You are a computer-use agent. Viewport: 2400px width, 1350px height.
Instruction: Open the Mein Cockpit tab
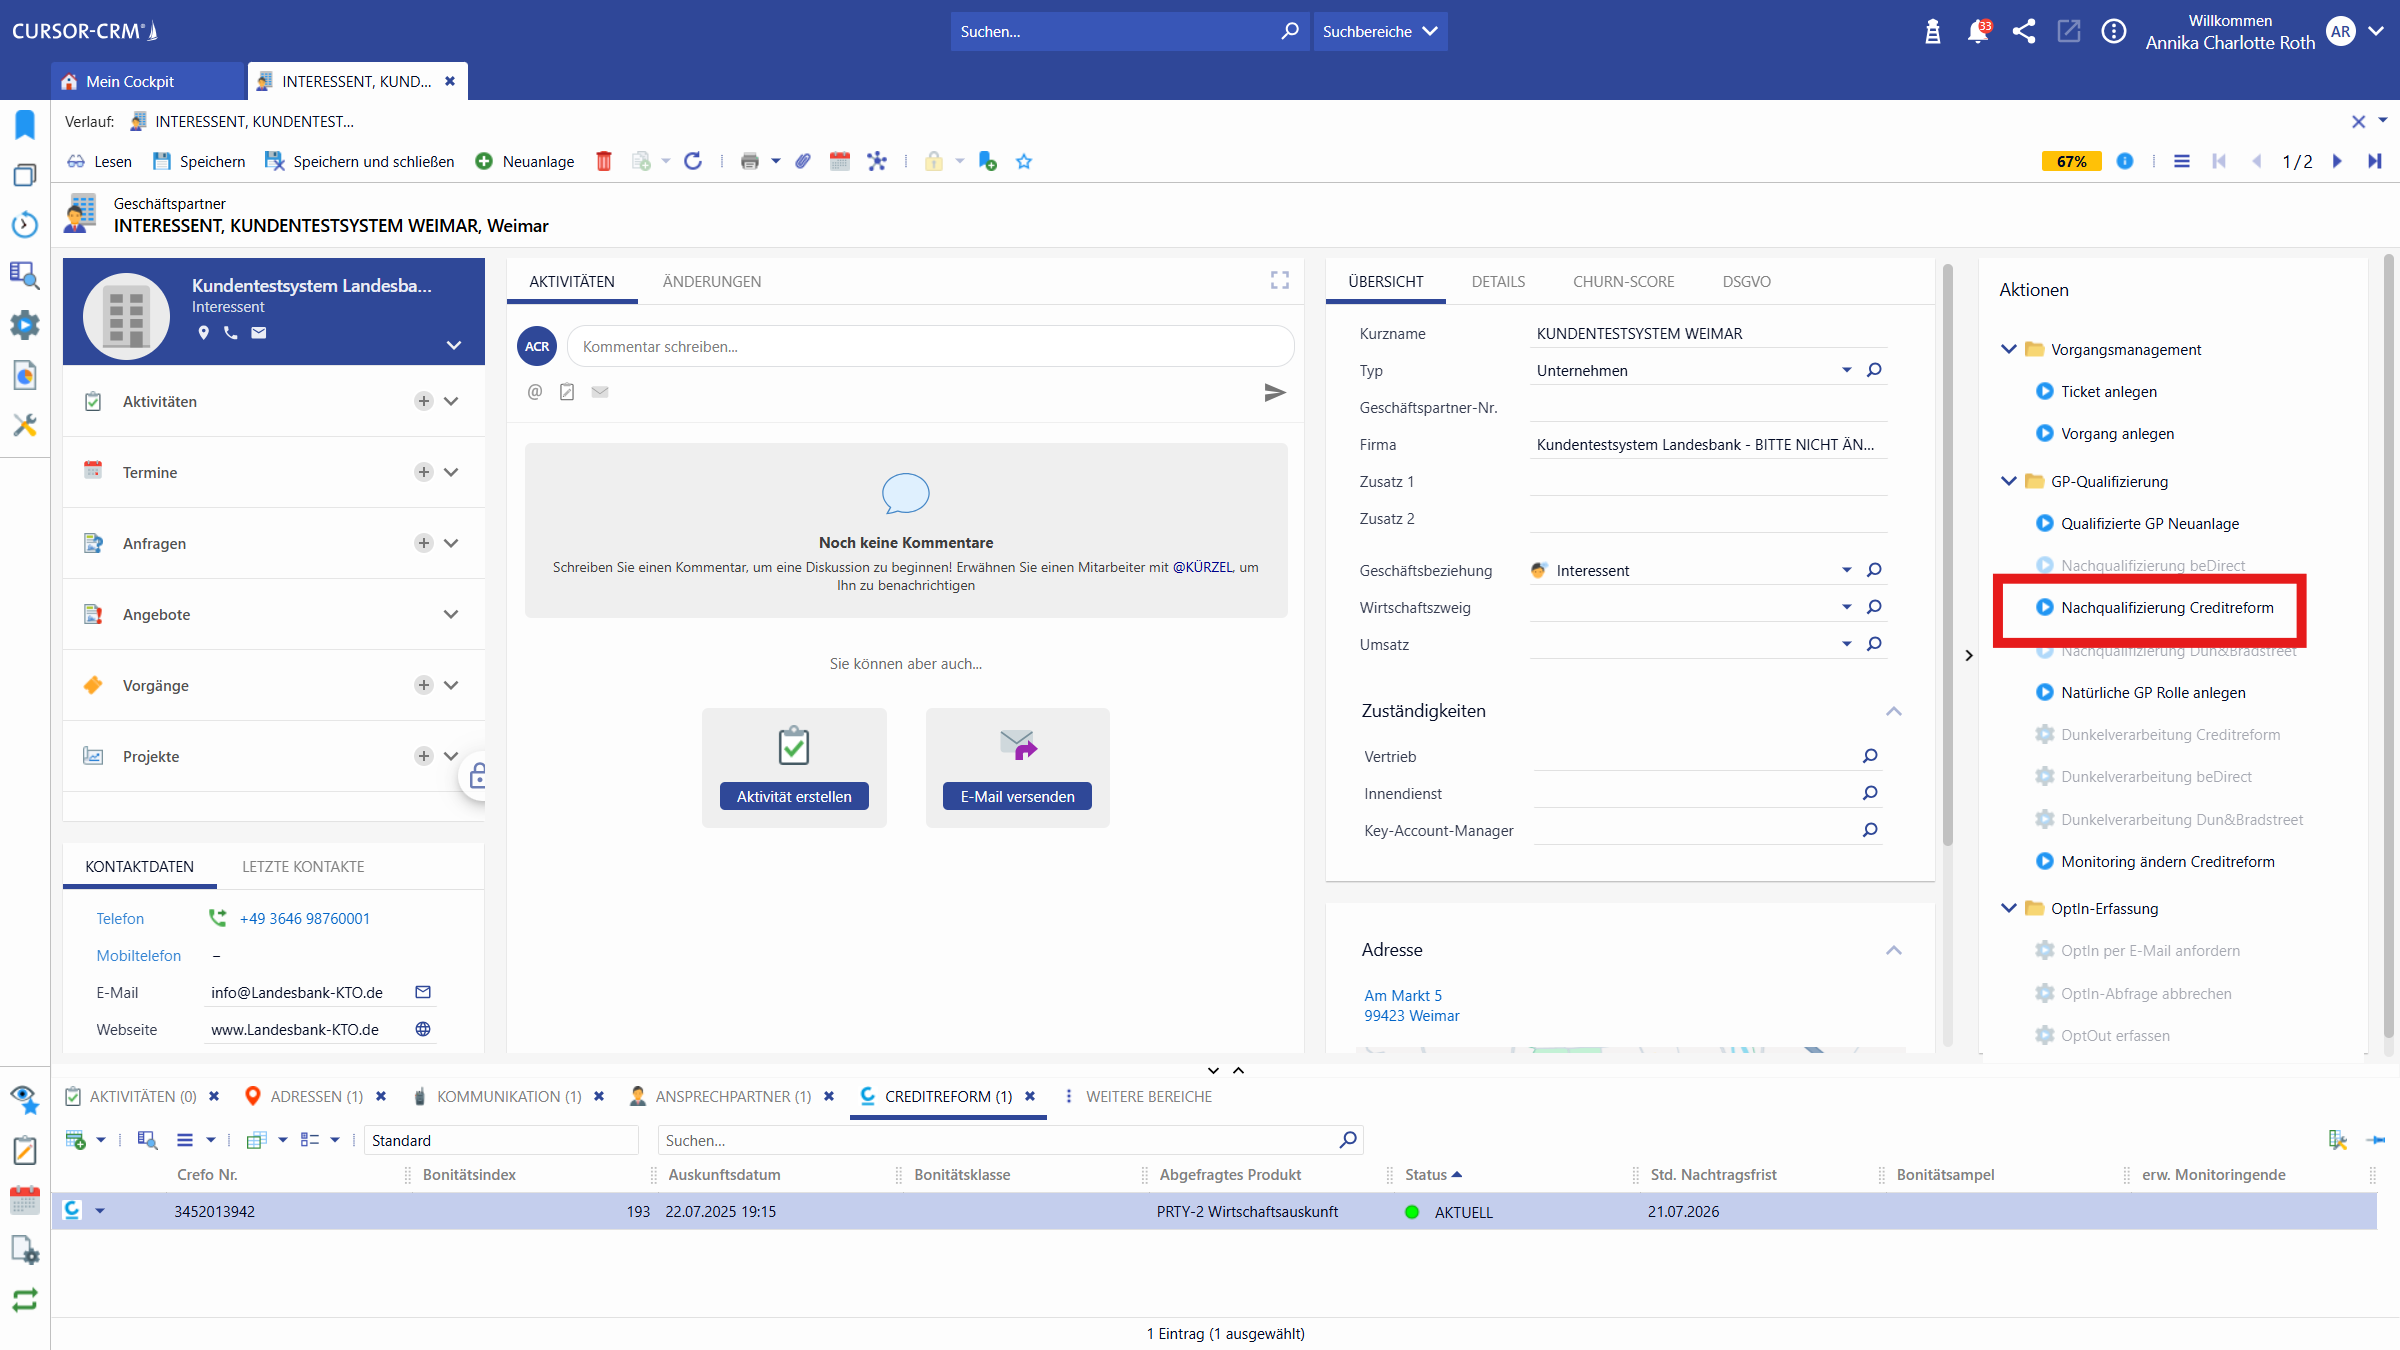(x=148, y=81)
